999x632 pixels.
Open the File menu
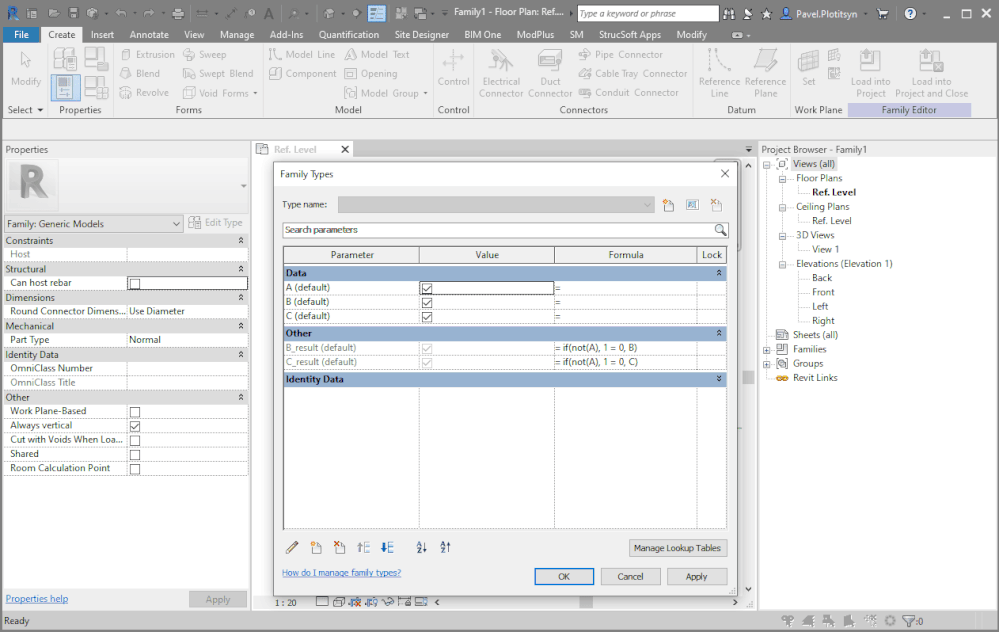22,34
